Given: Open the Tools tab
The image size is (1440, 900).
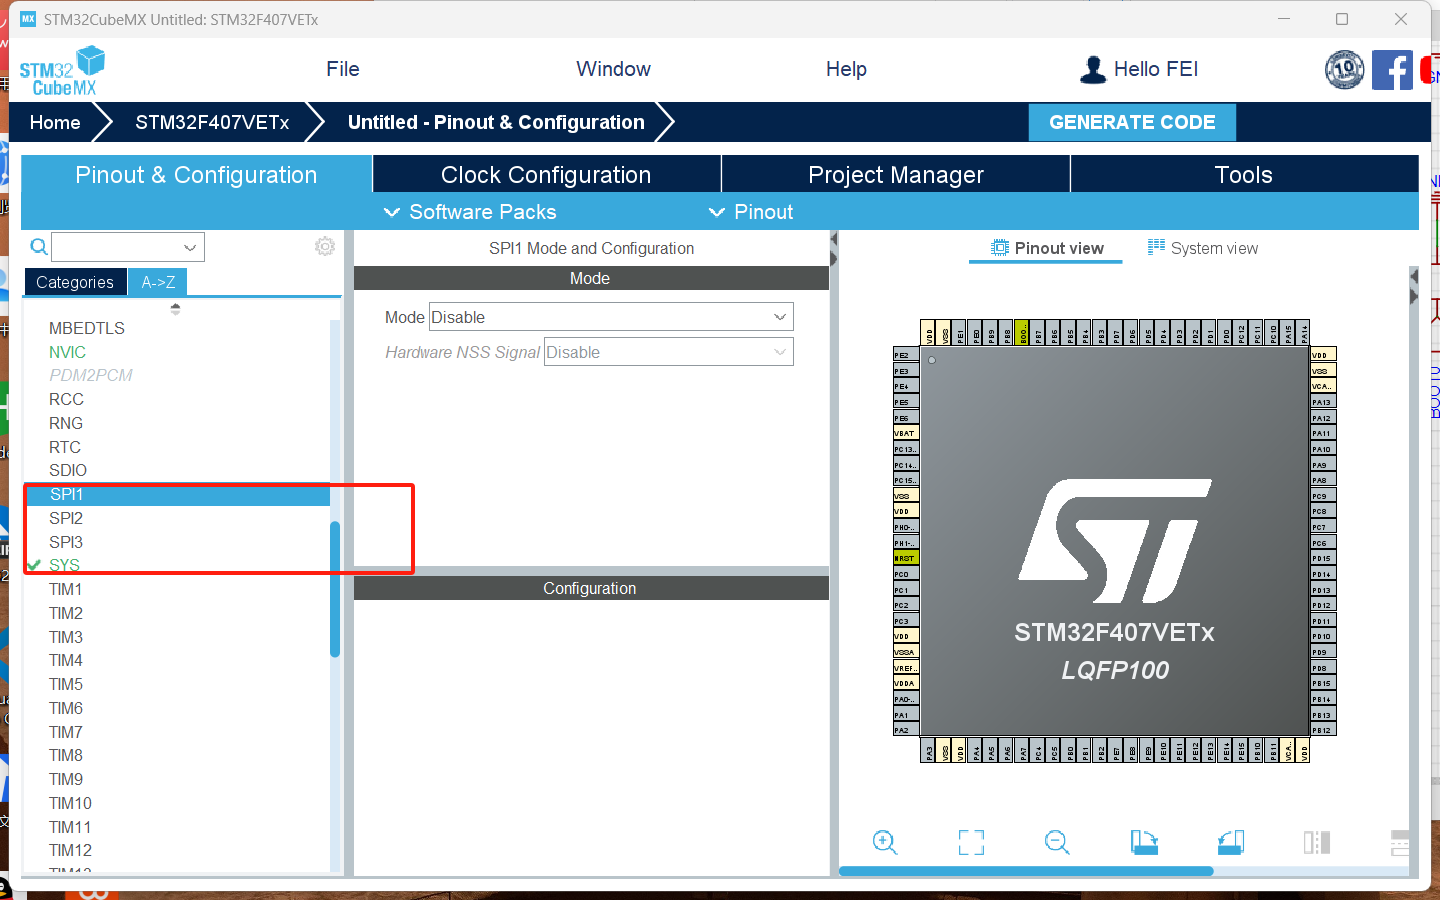Looking at the screenshot, I should click(x=1244, y=174).
